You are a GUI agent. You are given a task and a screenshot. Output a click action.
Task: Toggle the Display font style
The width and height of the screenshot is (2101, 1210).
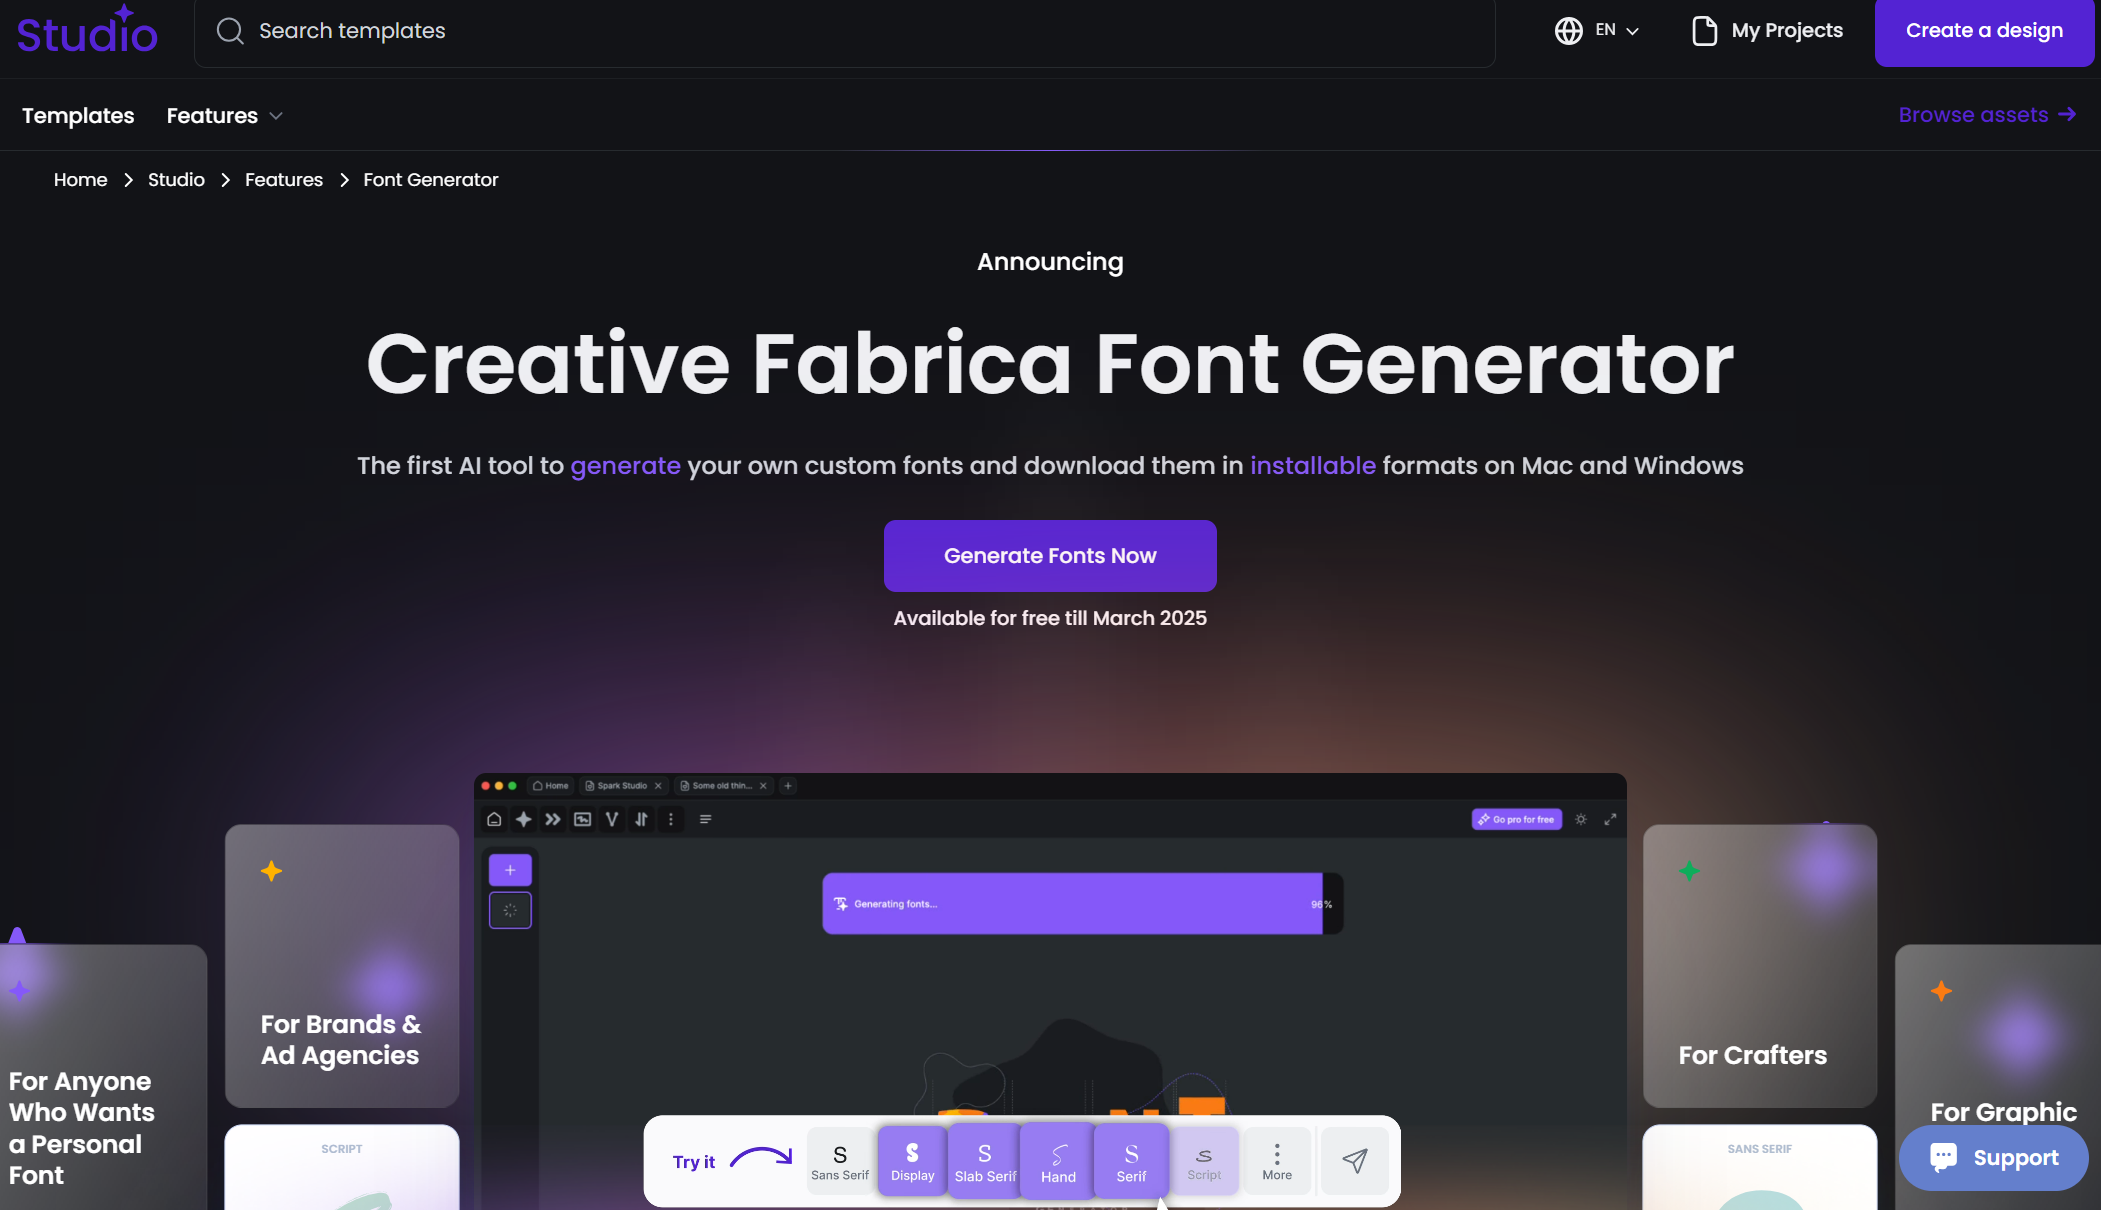912,1161
